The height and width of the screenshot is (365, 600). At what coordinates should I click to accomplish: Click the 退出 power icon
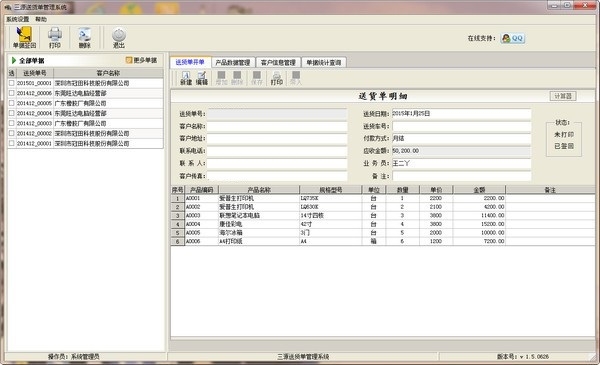(119, 37)
